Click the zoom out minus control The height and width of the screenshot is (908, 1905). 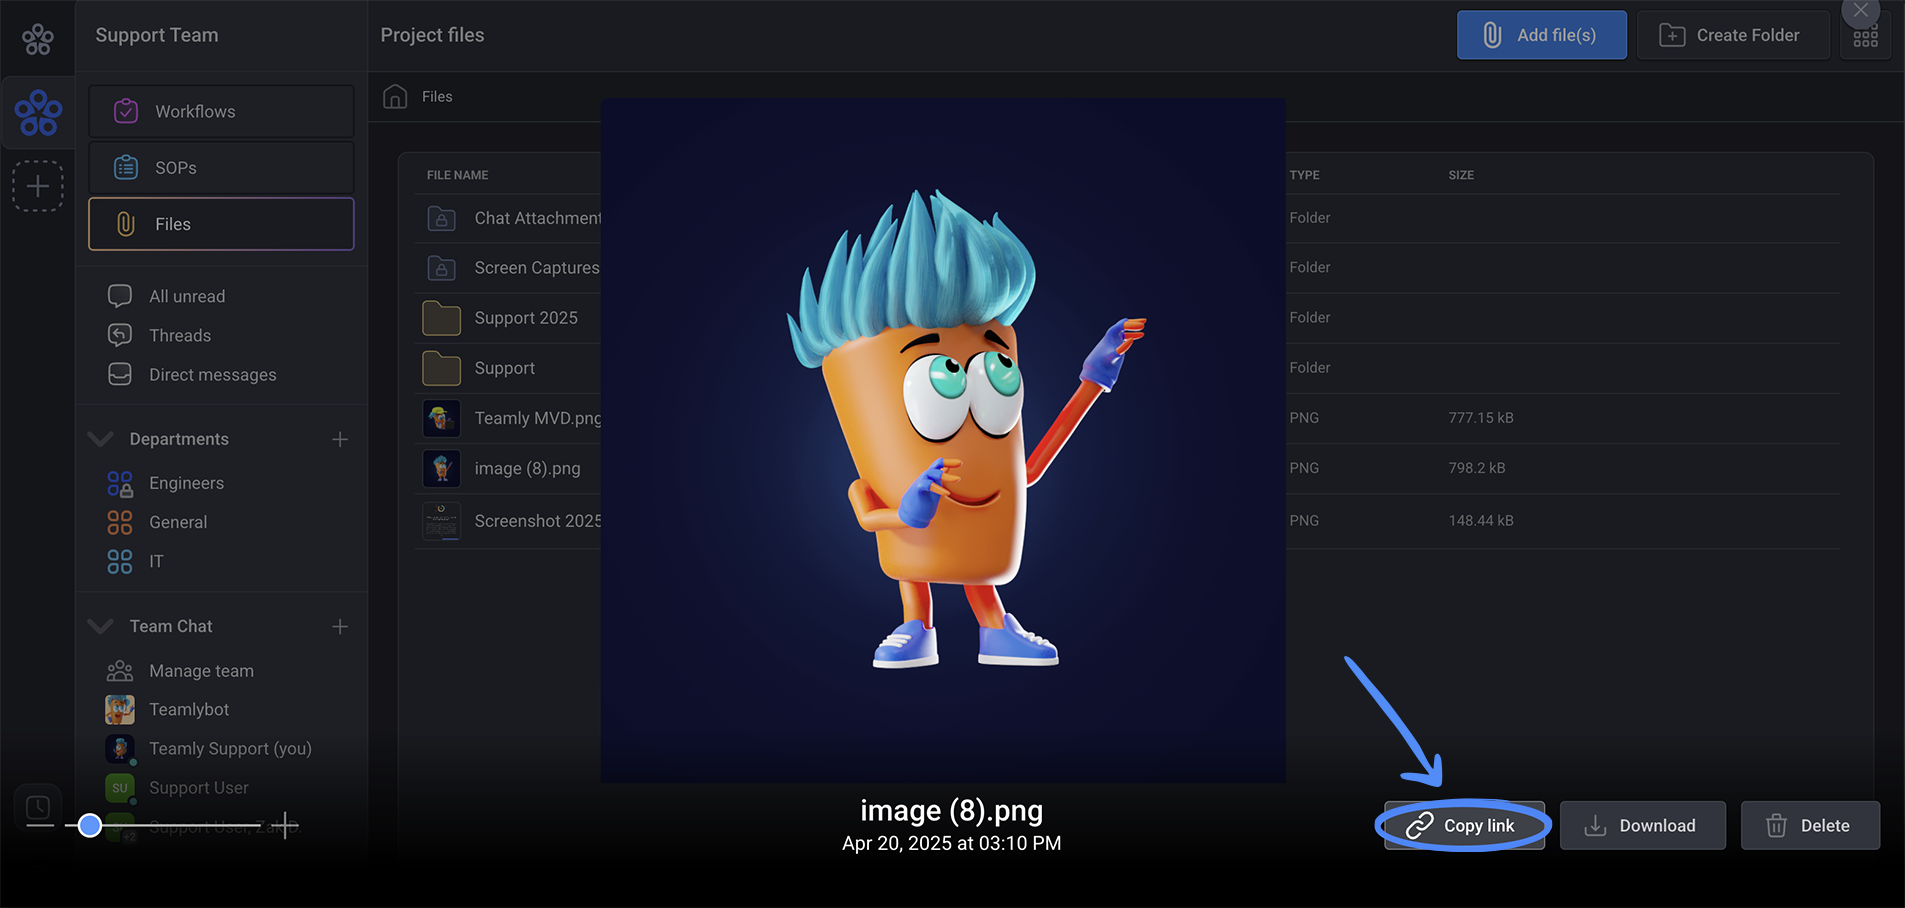click(x=40, y=825)
